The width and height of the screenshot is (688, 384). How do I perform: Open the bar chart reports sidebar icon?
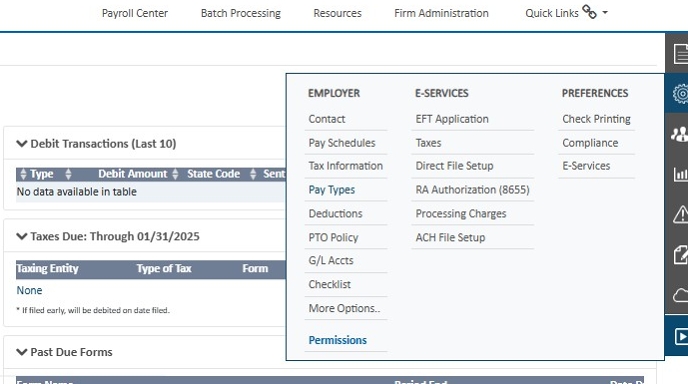pos(681,174)
